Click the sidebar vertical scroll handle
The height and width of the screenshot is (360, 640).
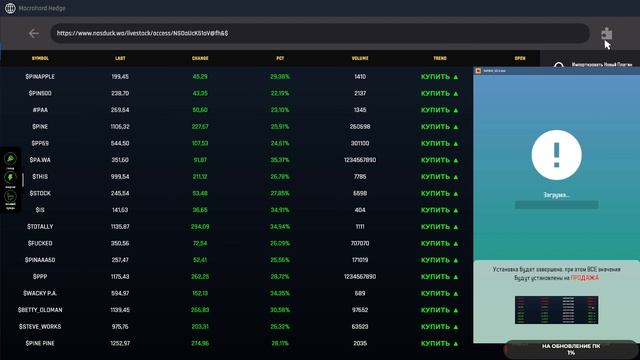click(23, 180)
